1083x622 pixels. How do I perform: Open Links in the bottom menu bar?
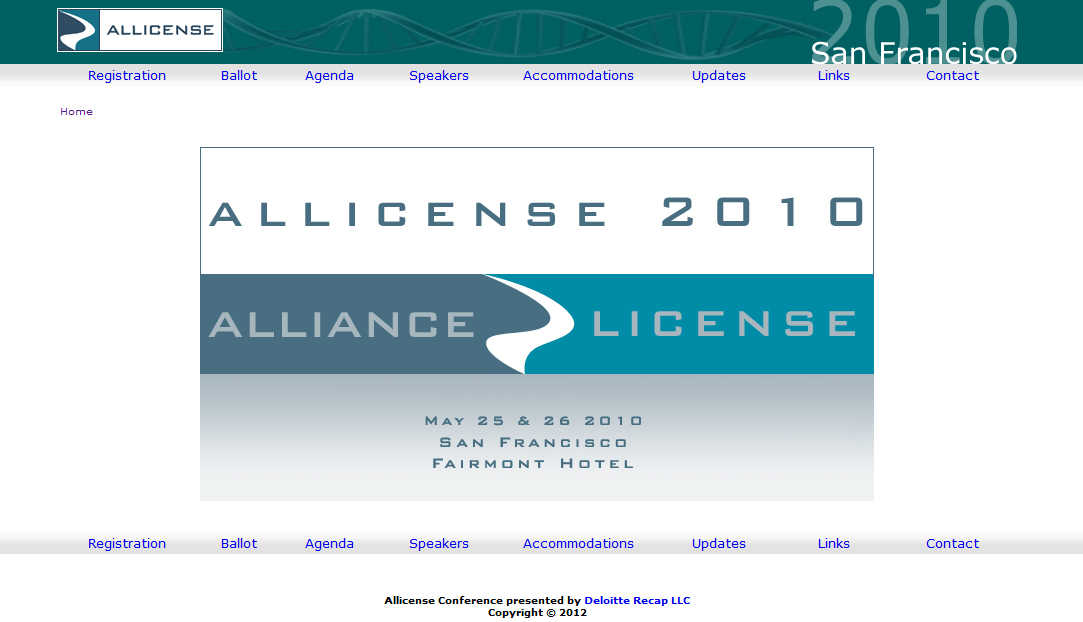click(833, 544)
